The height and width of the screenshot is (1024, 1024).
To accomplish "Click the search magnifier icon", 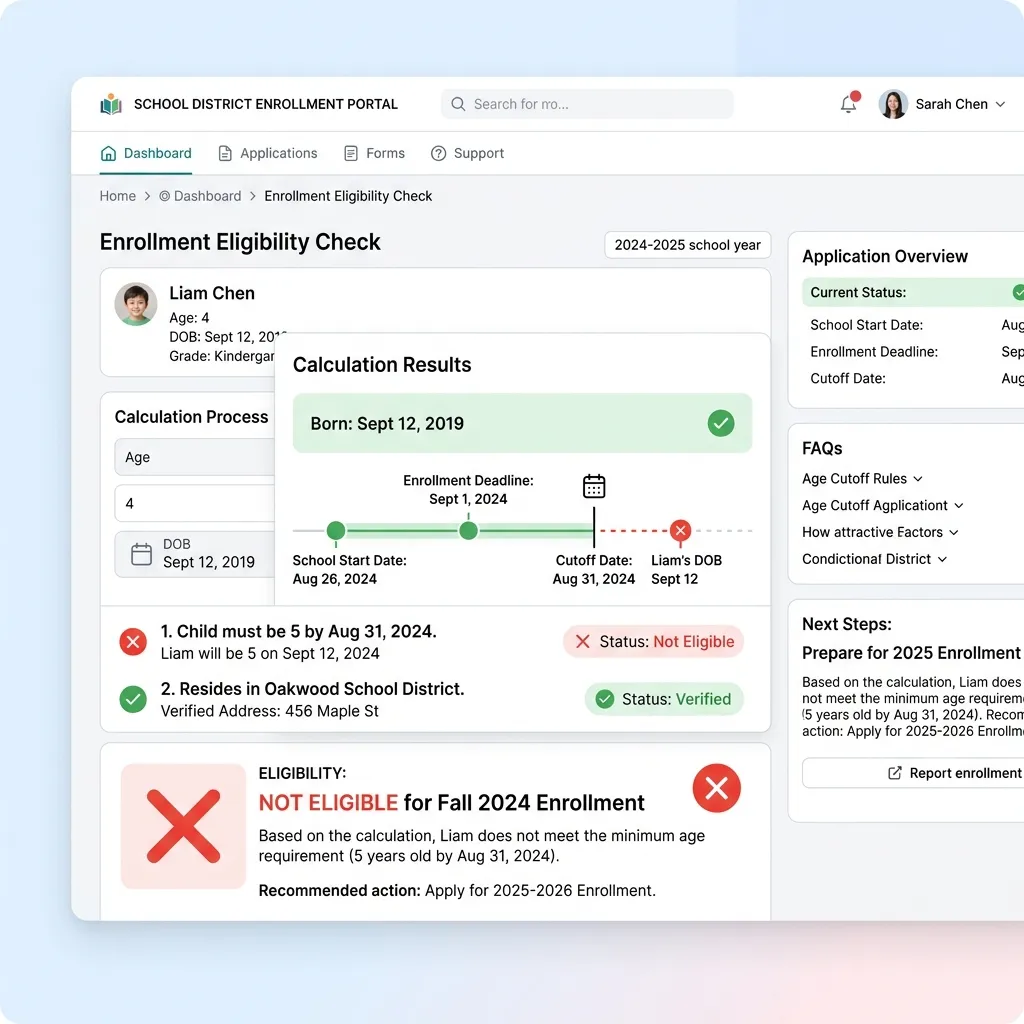I will pyautogui.click(x=458, y=104).
